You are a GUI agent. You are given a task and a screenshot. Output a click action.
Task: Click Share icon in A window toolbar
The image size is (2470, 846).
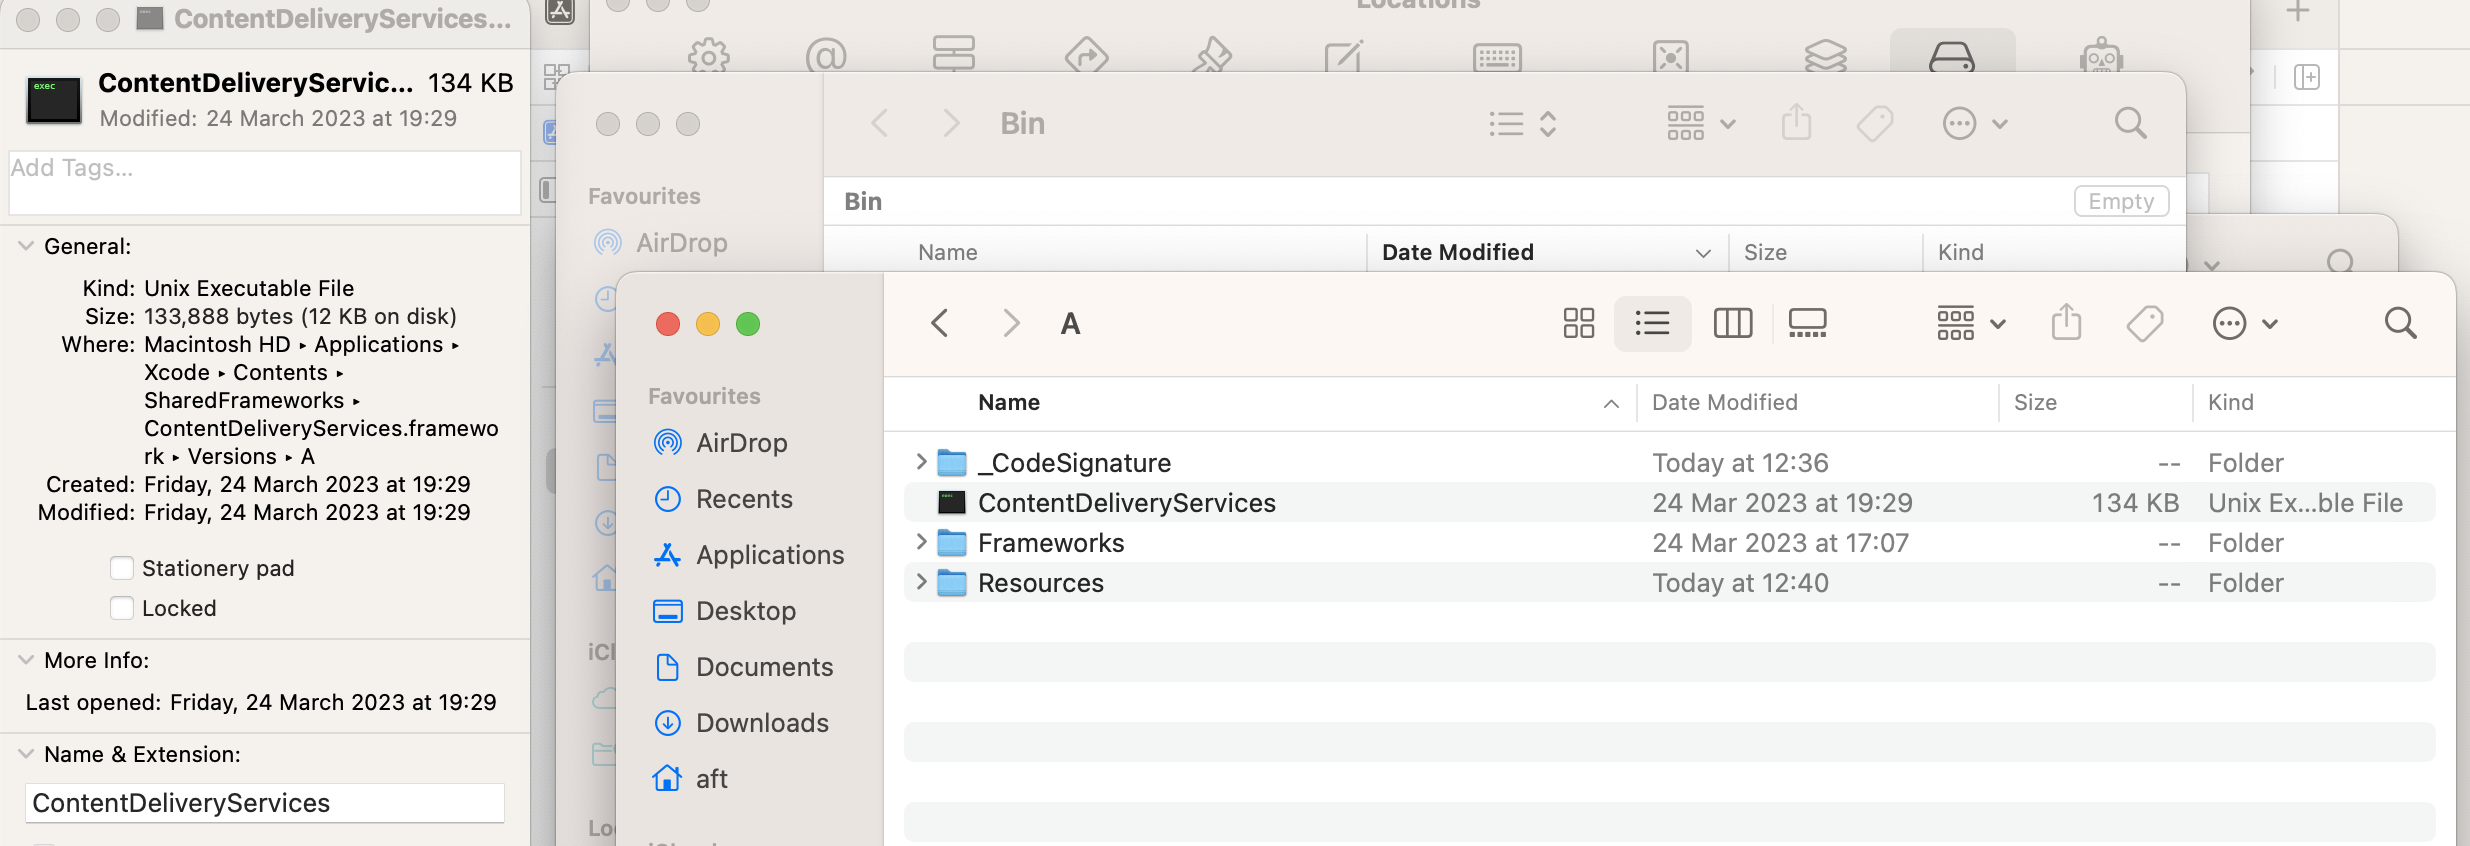(x=2066, y=323)
